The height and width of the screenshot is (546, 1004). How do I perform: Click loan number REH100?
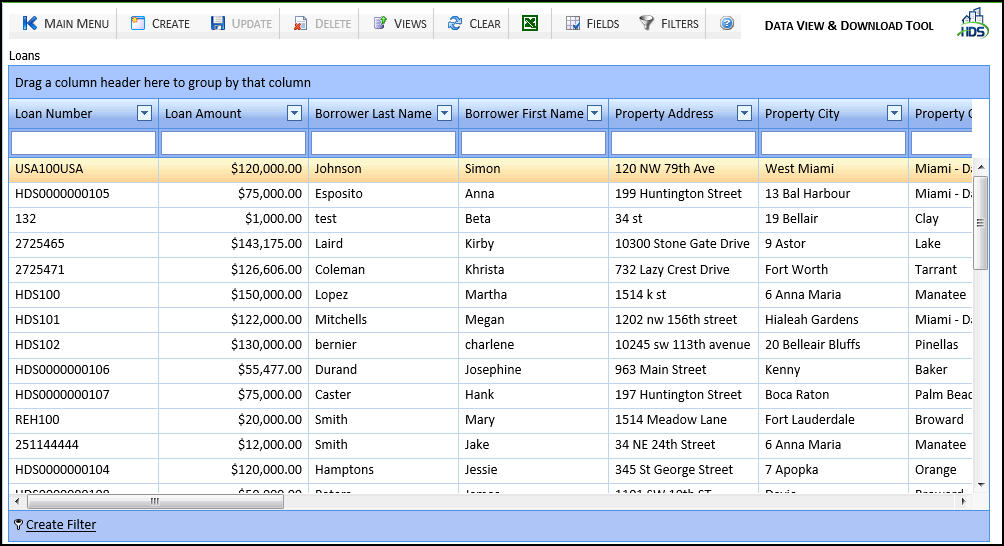tap(83, 419)
